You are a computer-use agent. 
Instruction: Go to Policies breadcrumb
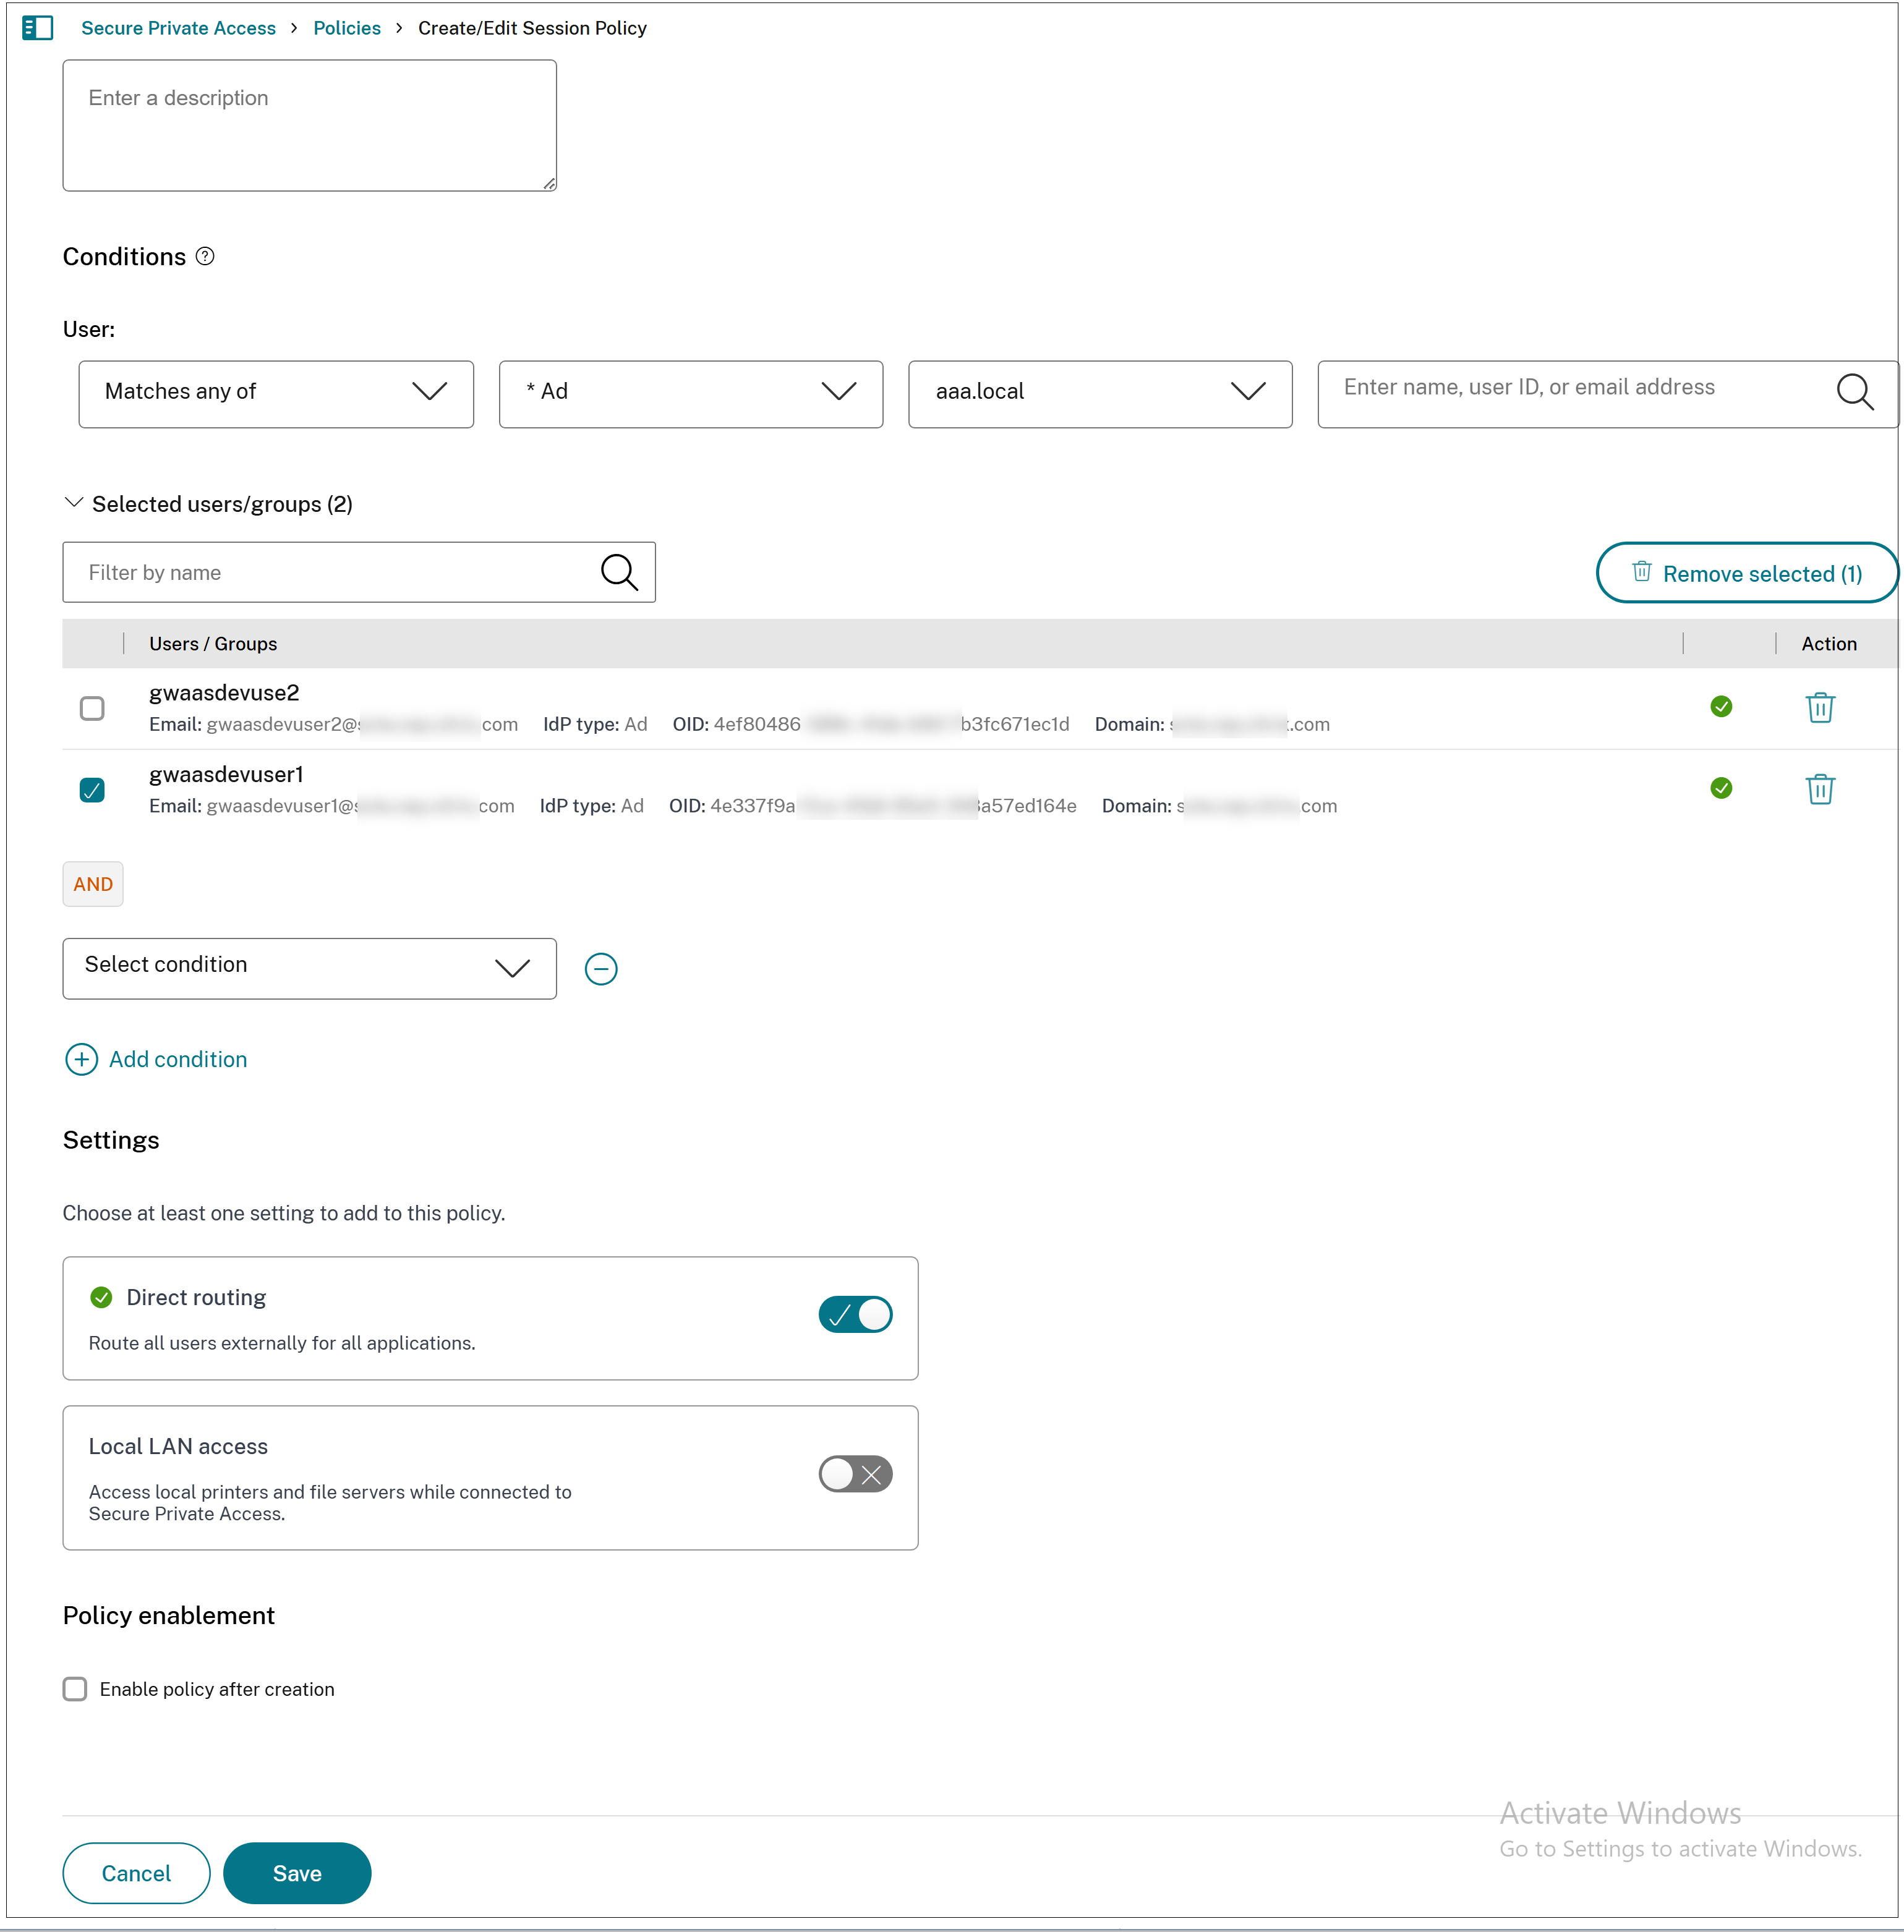click(347, 28)
